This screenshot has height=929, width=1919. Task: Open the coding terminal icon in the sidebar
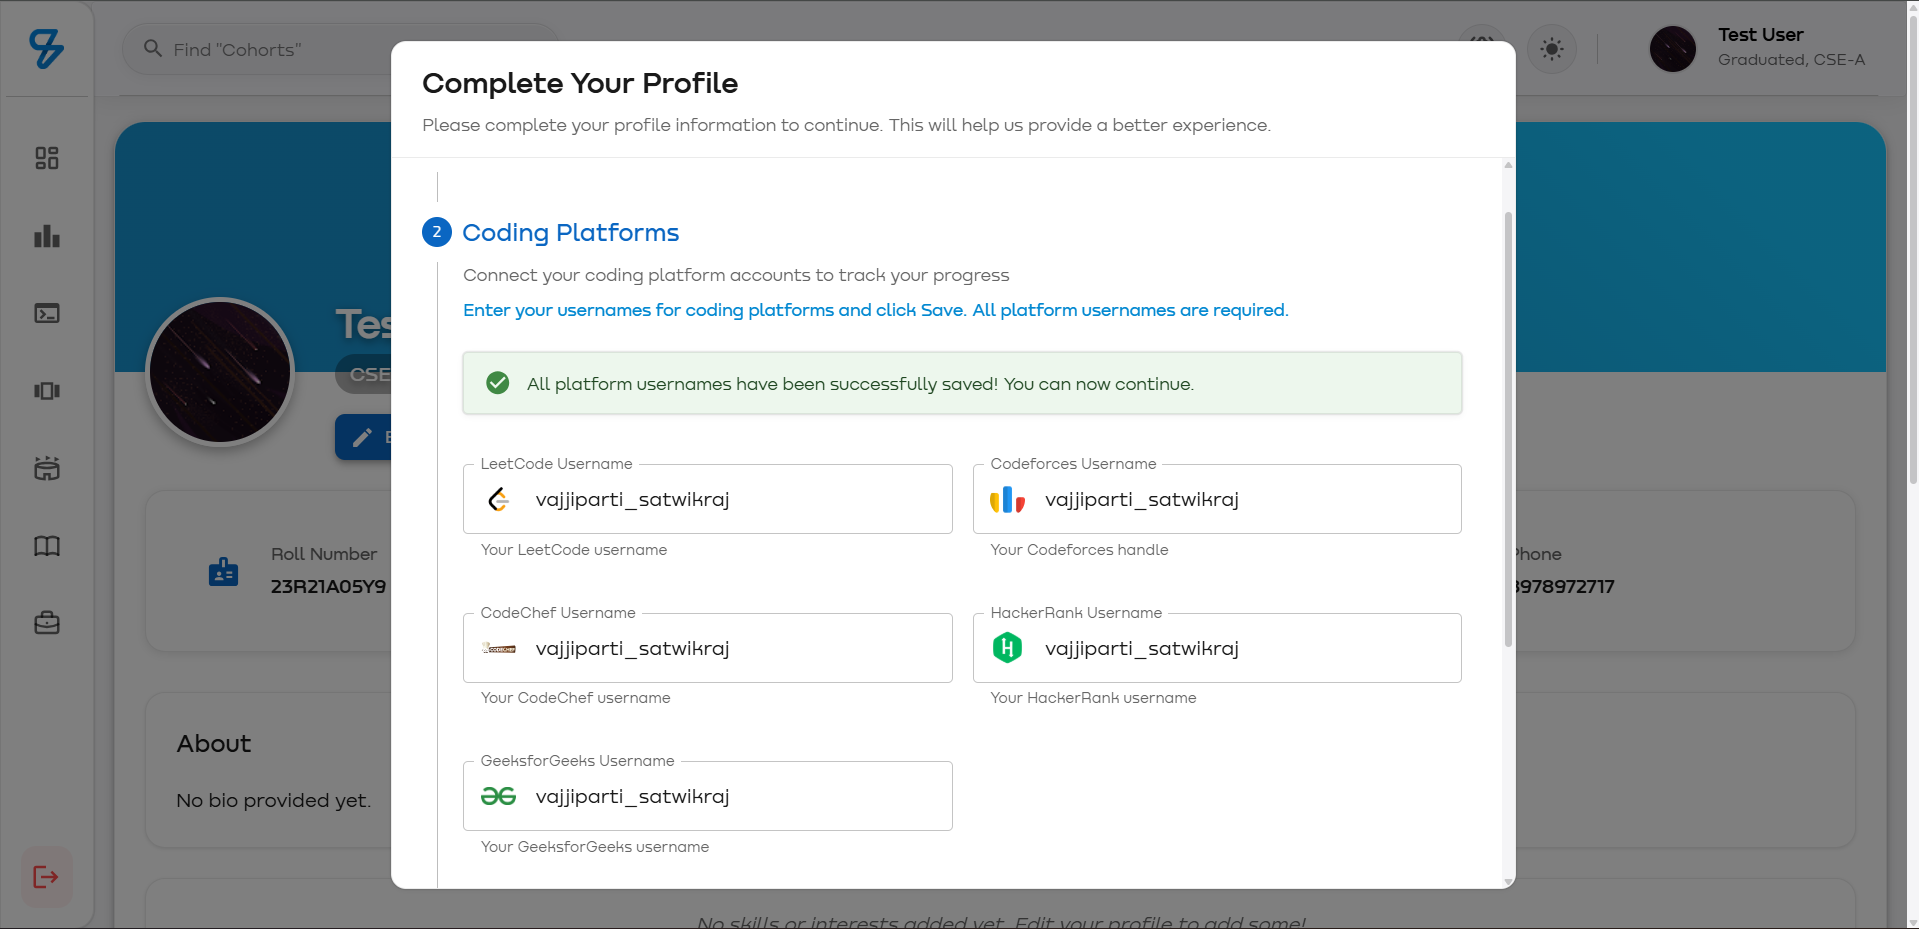[x=46, y=313]
